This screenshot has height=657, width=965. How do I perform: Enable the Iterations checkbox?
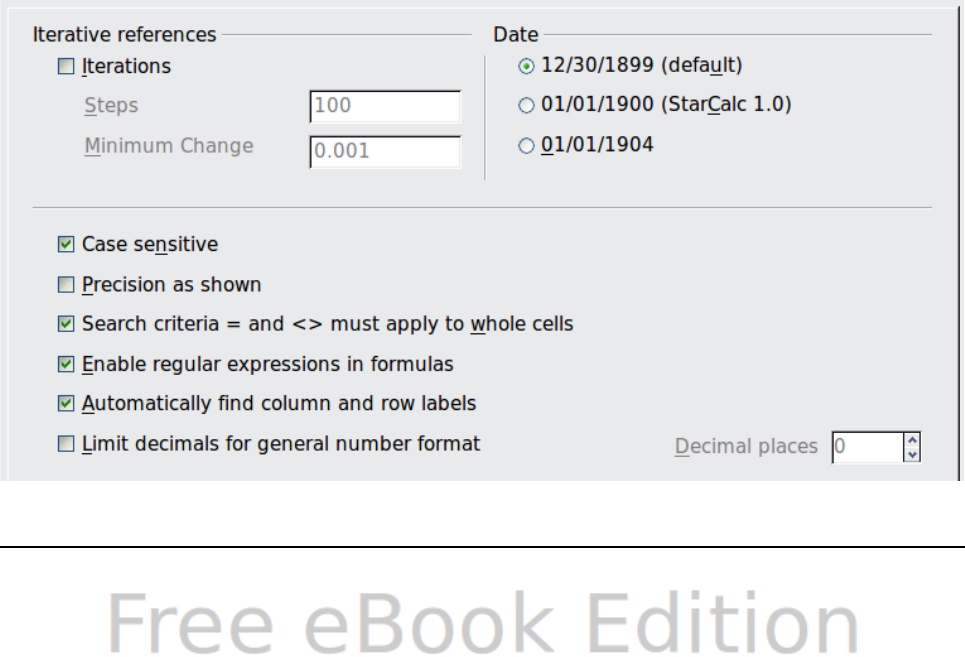point(66,67)
